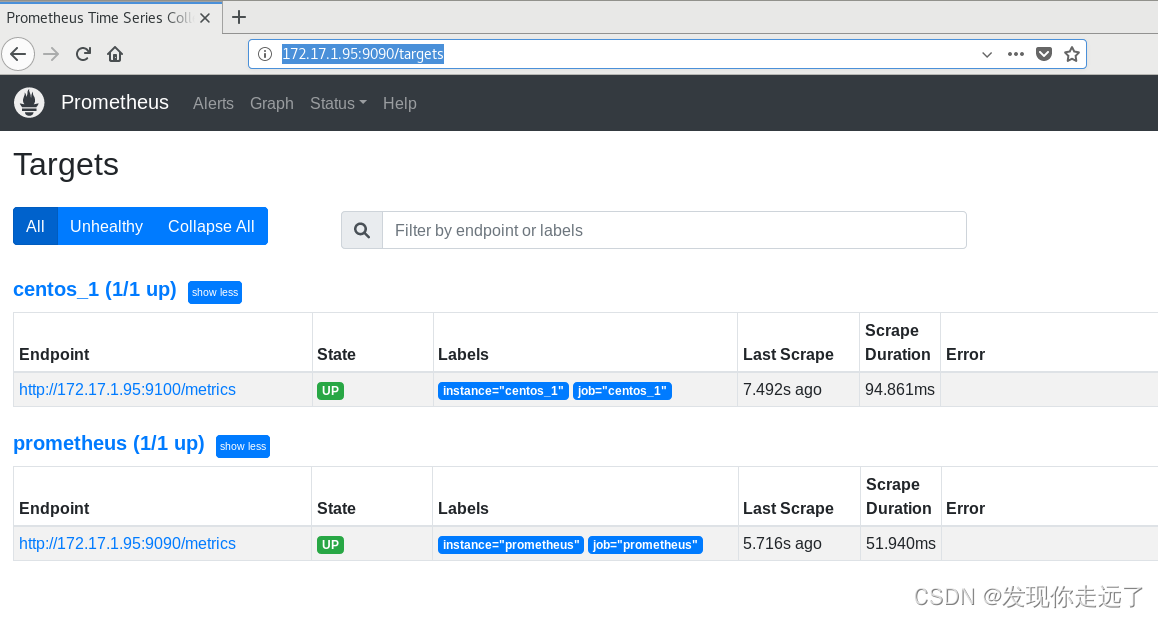Image resolution: width=1158 pixels, height=618 pixels.
Task: Click the browser Forward arrow button
Action: [x=51, y=54]
